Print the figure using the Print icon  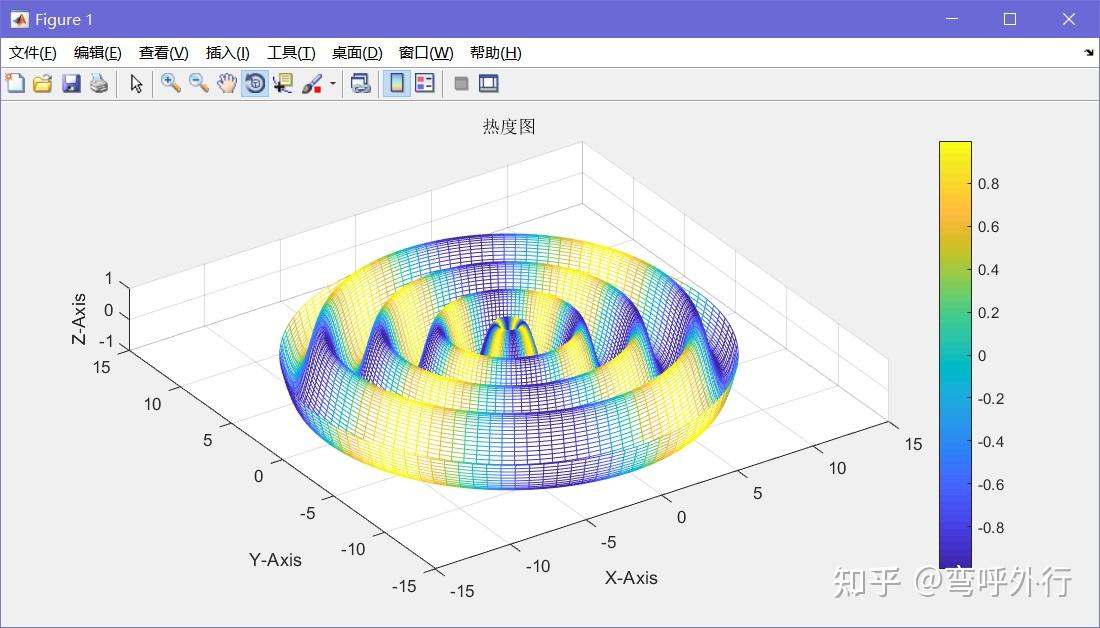click(x=98, y=84)
